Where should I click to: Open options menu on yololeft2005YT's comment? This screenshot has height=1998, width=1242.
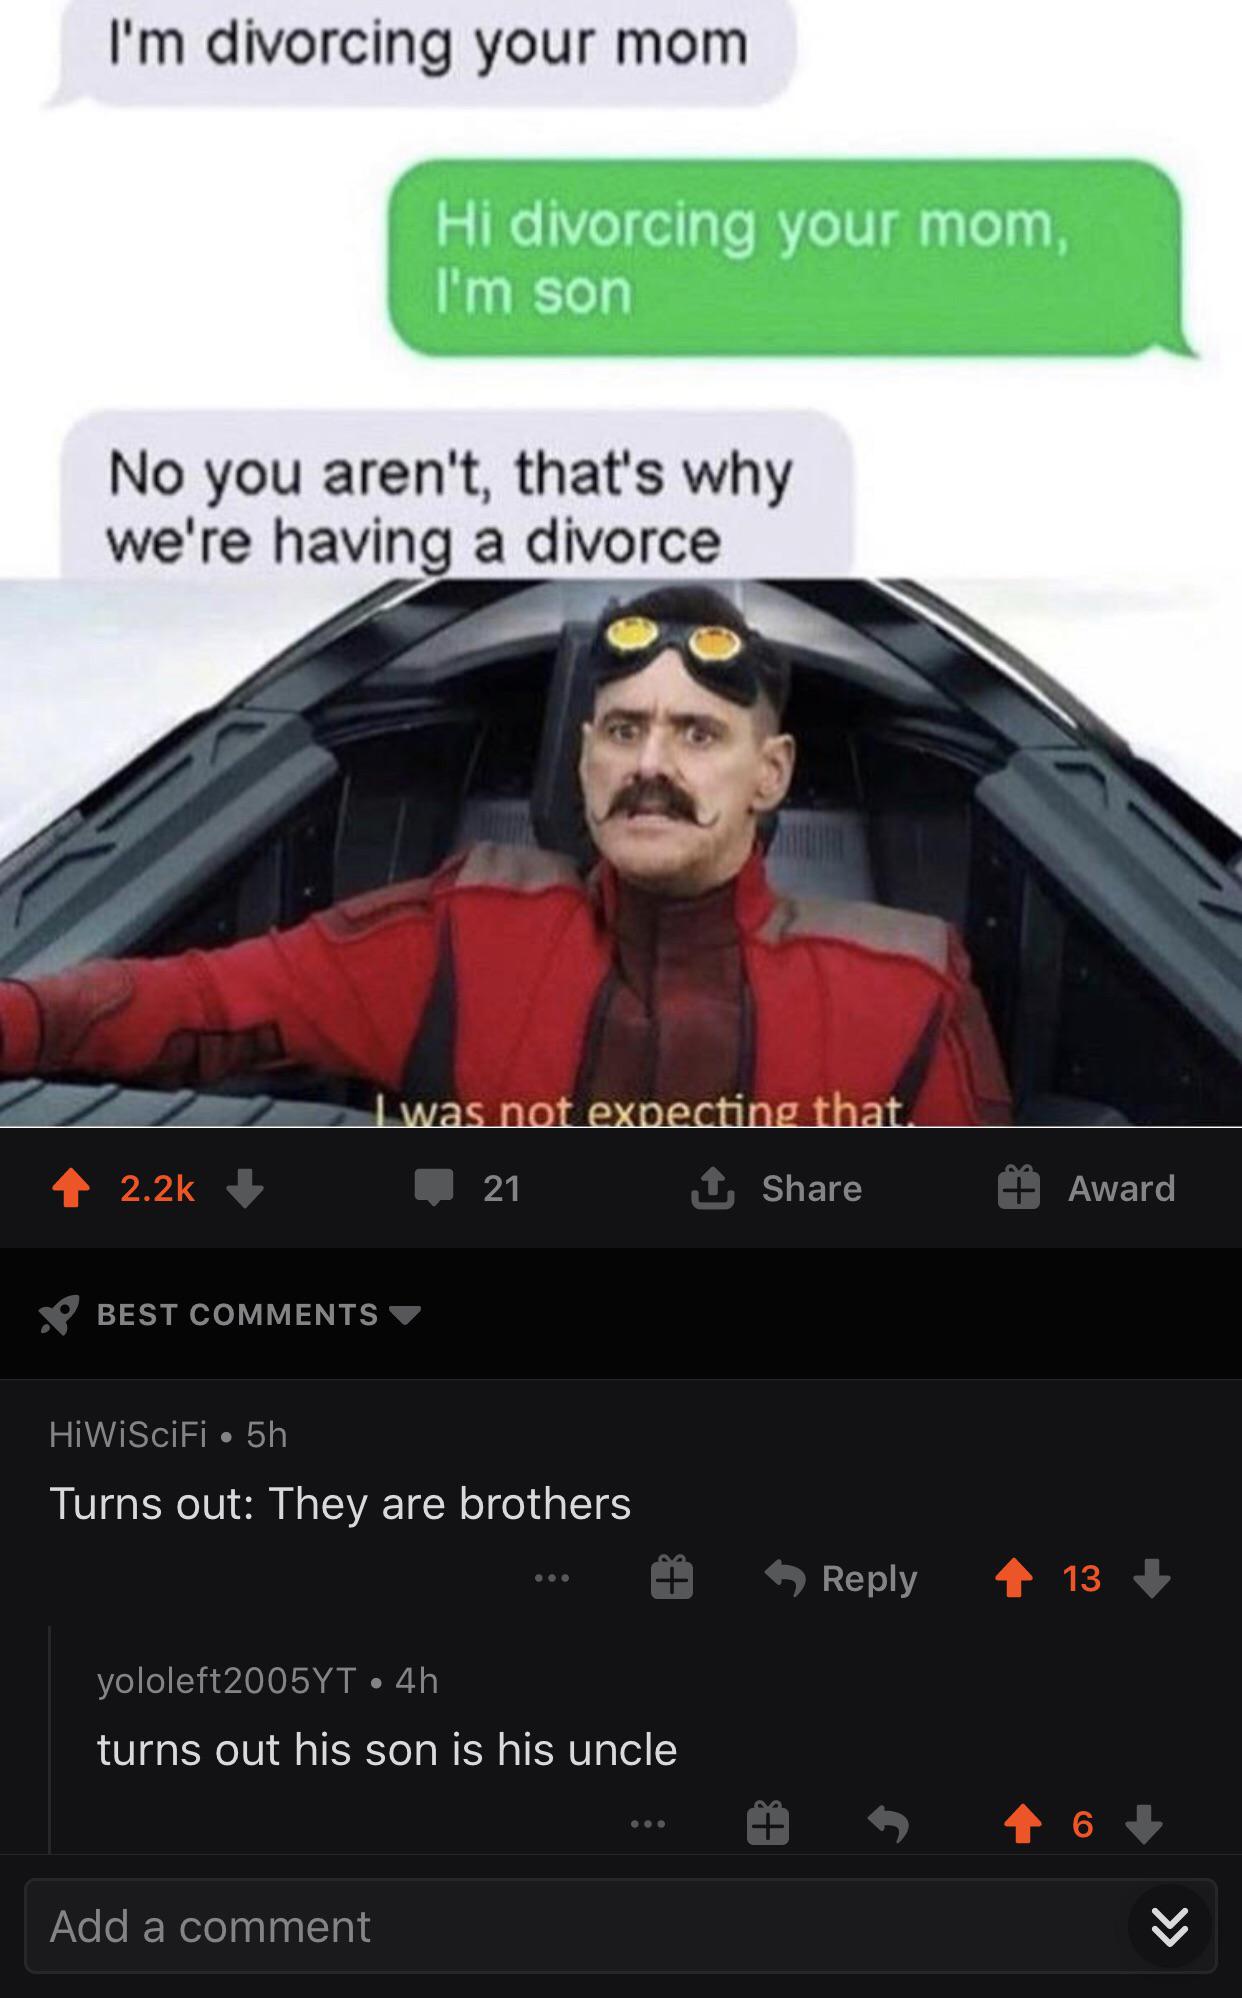point(647,1825)
